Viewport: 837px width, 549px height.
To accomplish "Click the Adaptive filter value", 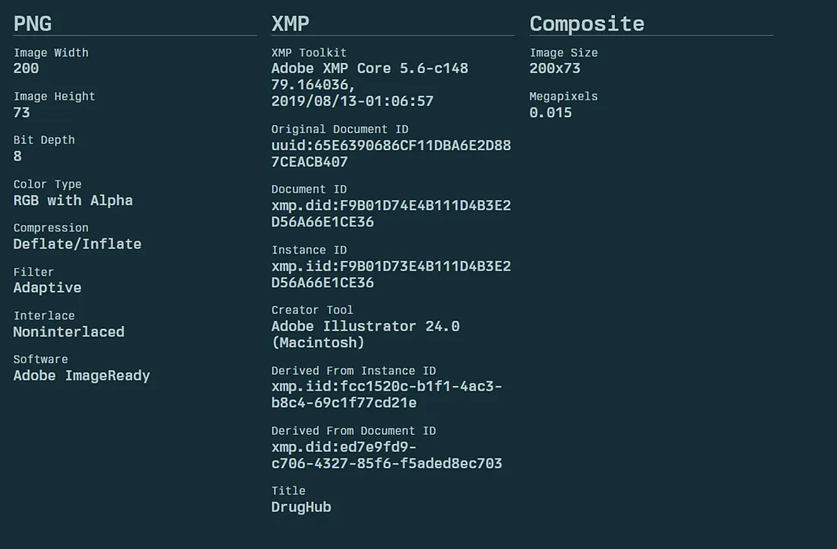I will click(47, 288).
